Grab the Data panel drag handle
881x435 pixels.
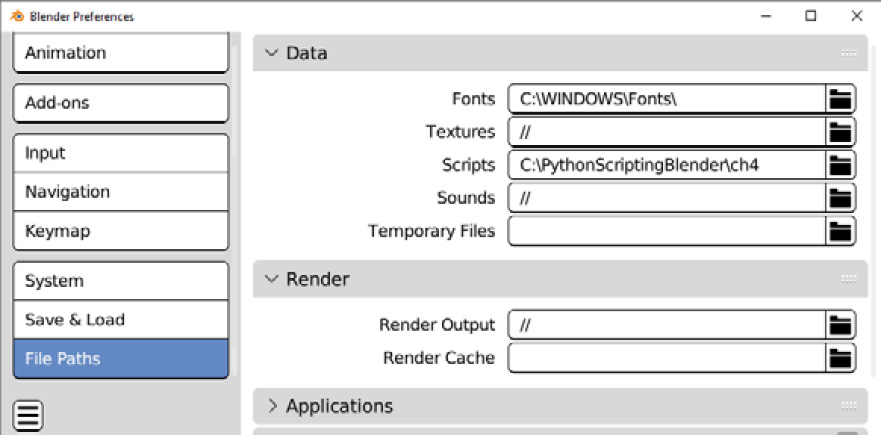(849, 53)
